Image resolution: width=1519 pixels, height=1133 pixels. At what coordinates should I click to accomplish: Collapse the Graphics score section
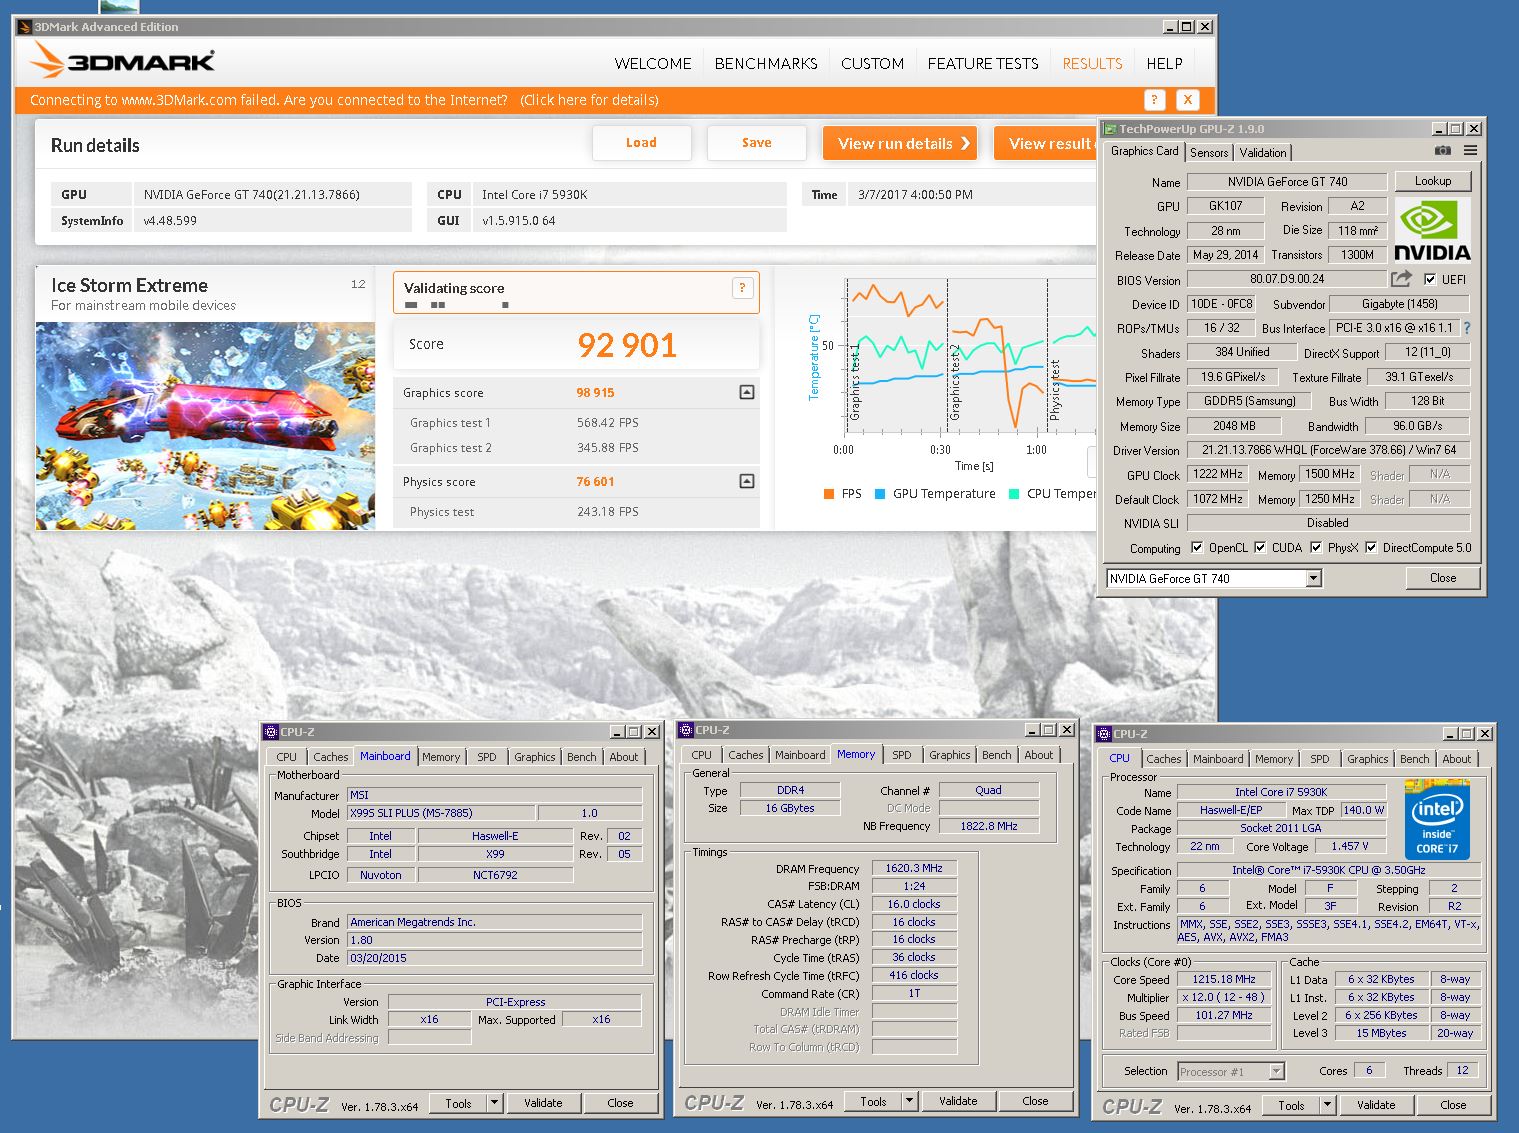click(746, 392)
